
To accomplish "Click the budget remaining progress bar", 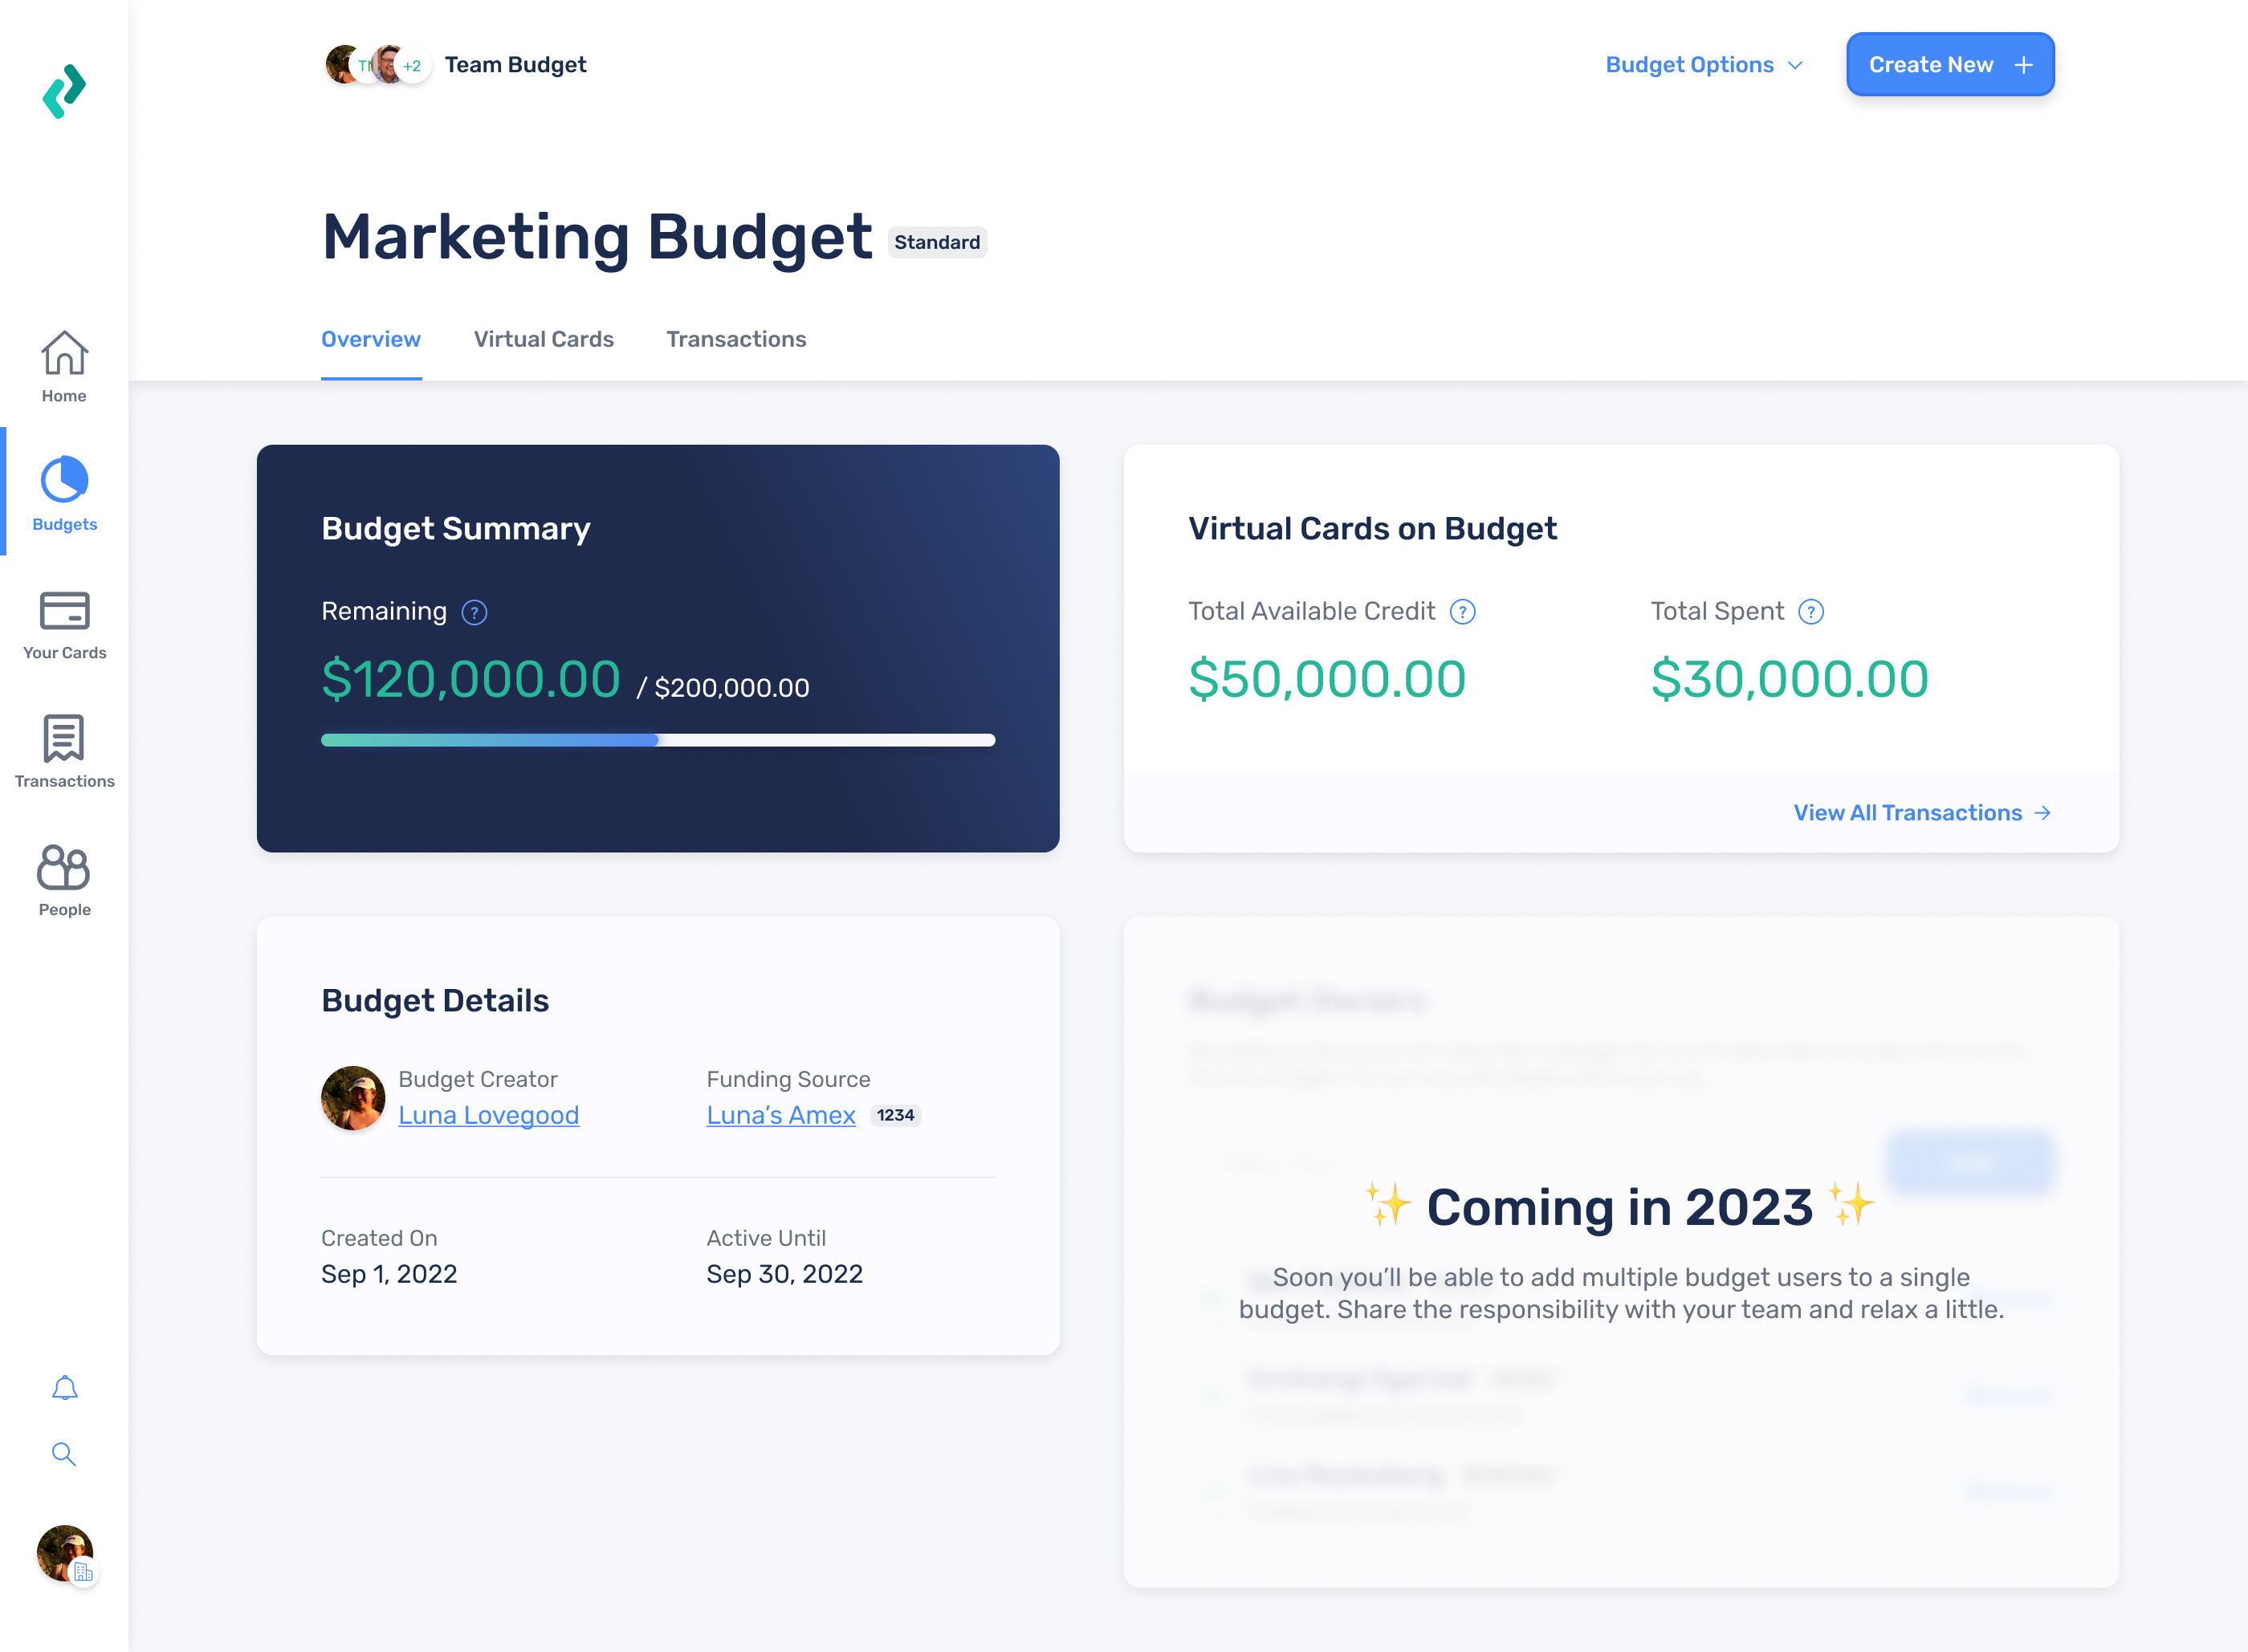I will pyautogui.click(x=657, y=740).
